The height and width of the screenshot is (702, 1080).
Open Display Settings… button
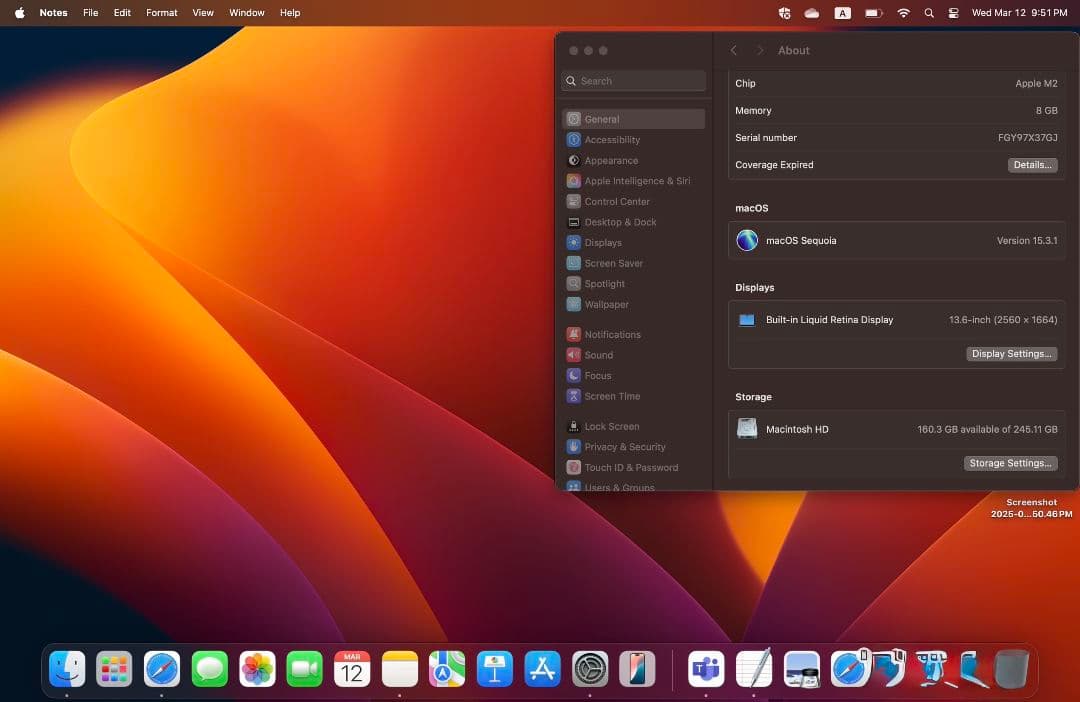pos(1011,353)
